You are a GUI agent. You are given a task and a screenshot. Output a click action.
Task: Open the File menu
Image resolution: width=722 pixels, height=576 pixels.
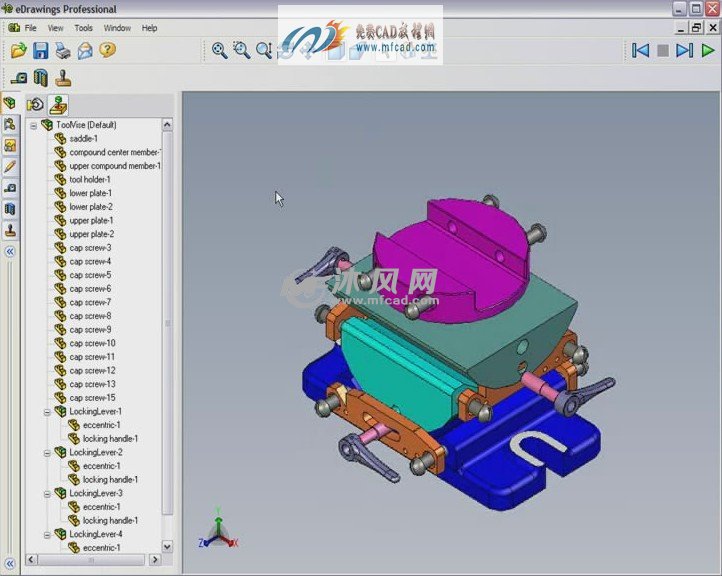(x=30, y=28)
